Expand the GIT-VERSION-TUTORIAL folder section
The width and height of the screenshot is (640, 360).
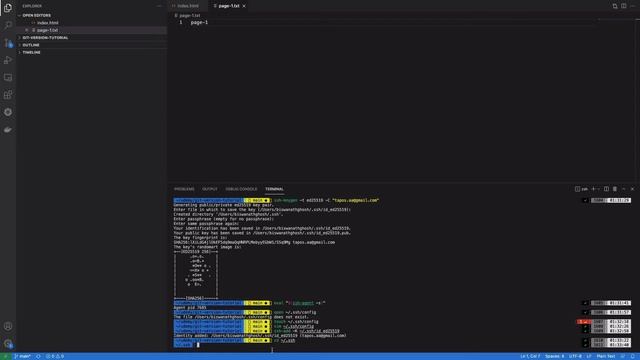point(45,38)
